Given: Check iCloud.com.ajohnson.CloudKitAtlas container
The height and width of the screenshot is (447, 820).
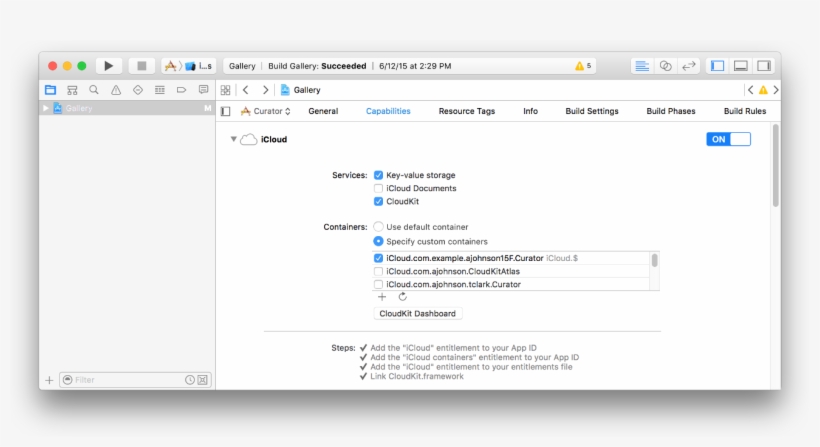Looking at the screenshot, I should click(x=378, y=271).
